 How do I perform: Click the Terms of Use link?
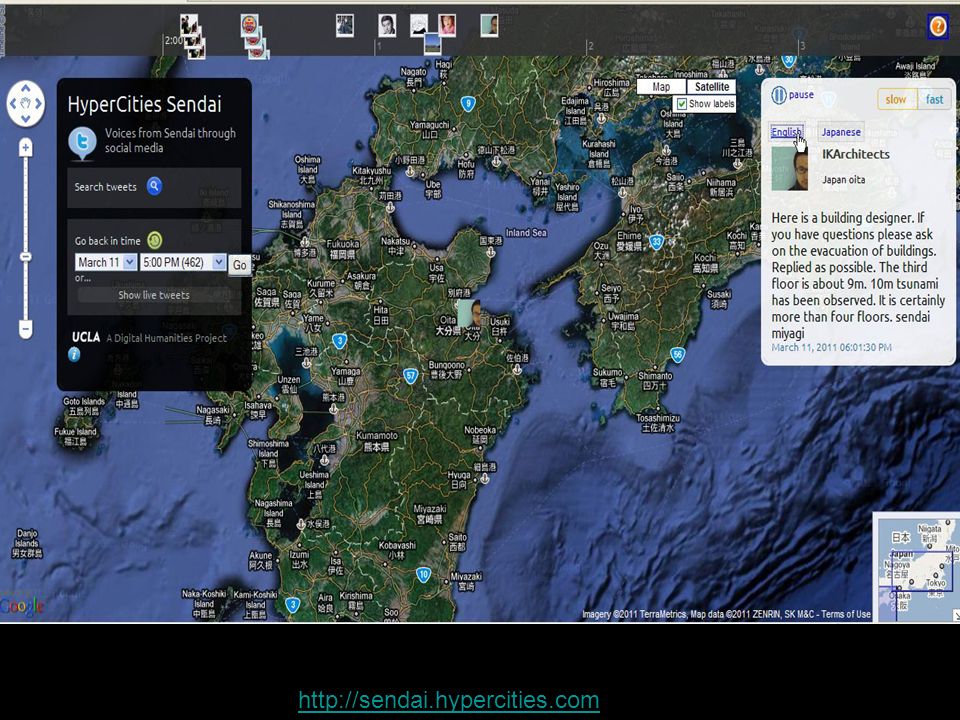point(846,615)
